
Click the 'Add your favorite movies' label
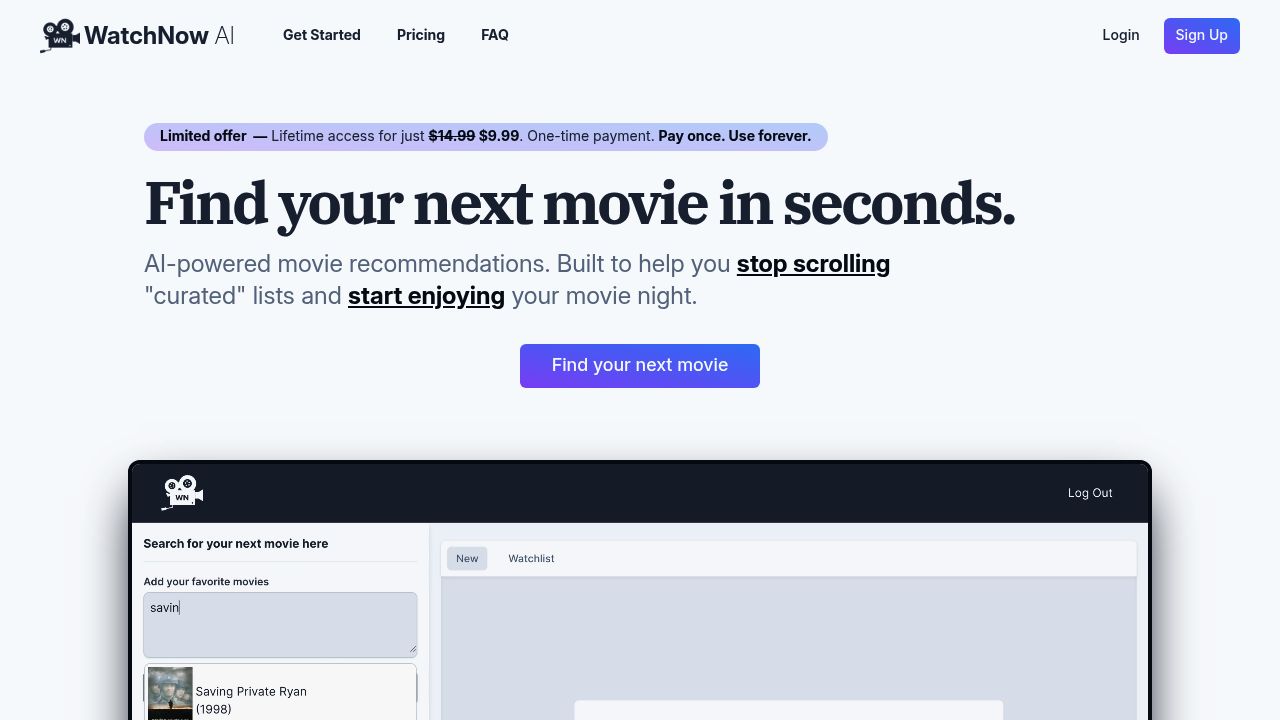point(206,582)
